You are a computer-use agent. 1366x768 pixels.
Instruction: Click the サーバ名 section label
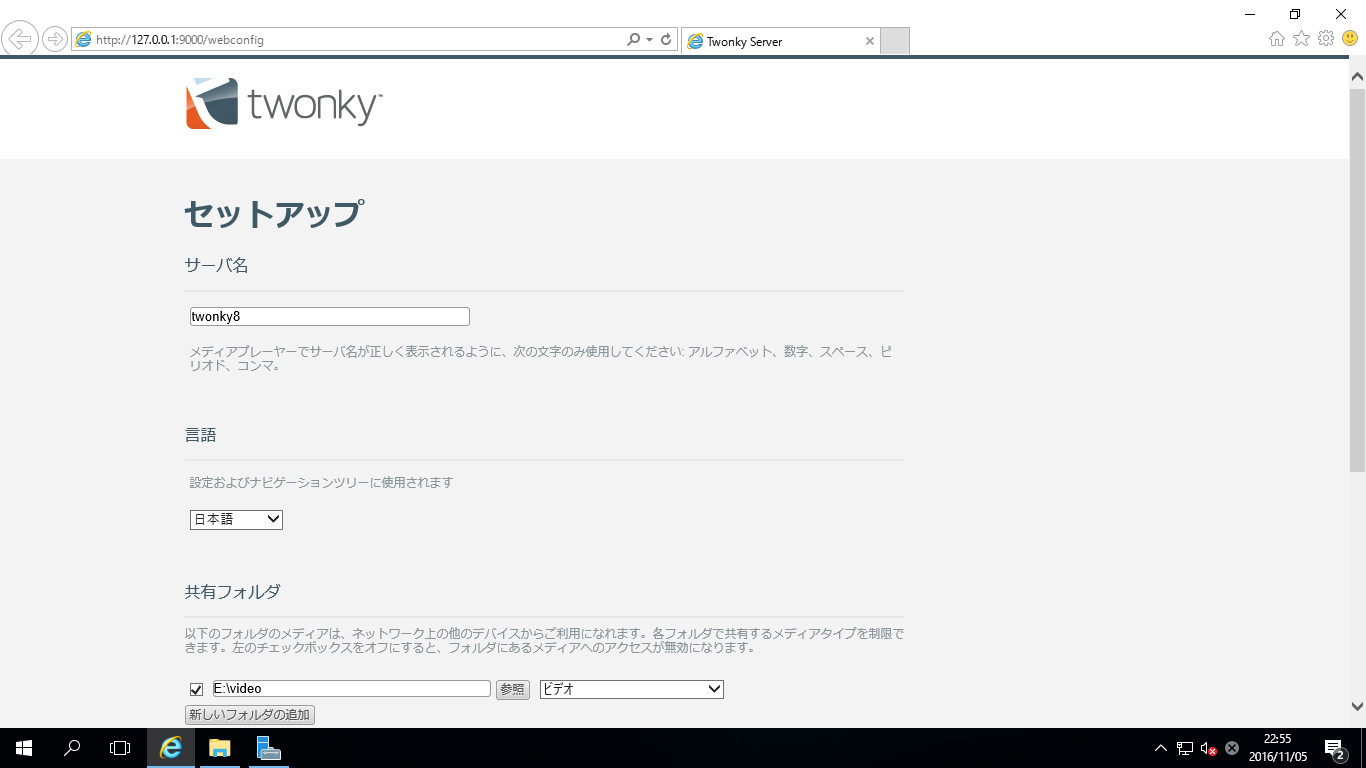tap(217, 265)
